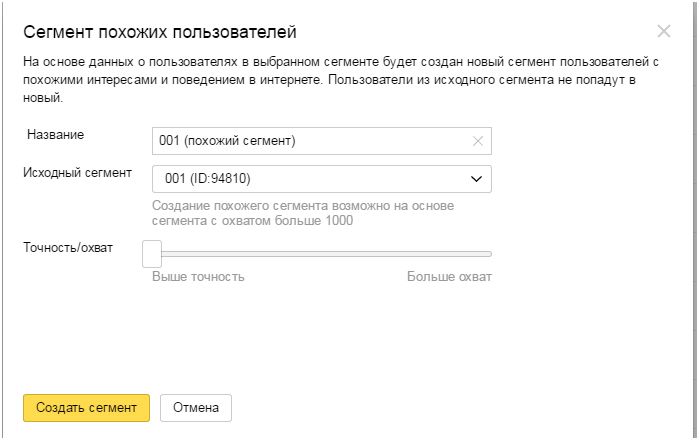Grab the Точность/охват slider handle
The height and width of the screenshot is (440, 699).
152,254
